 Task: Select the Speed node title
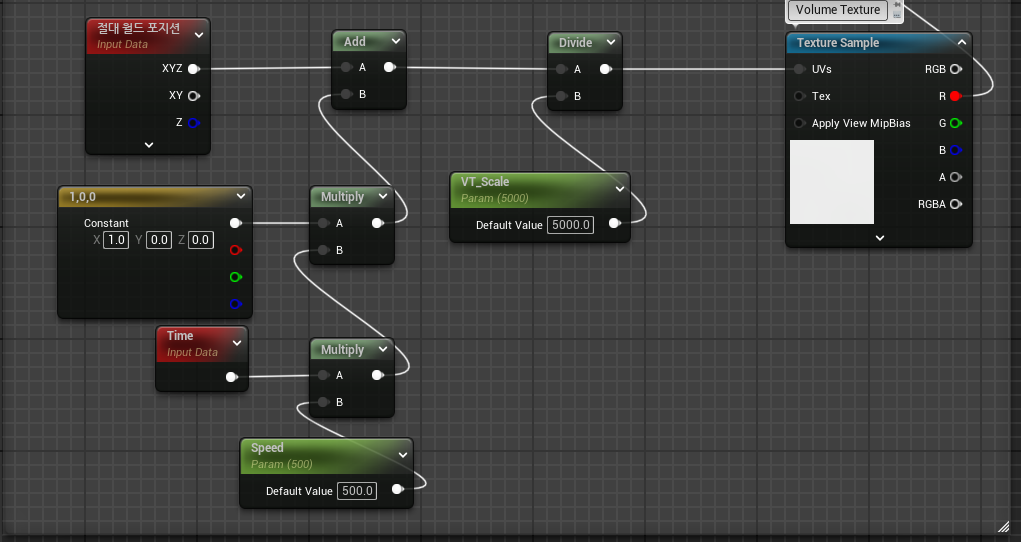coord(267,448)
